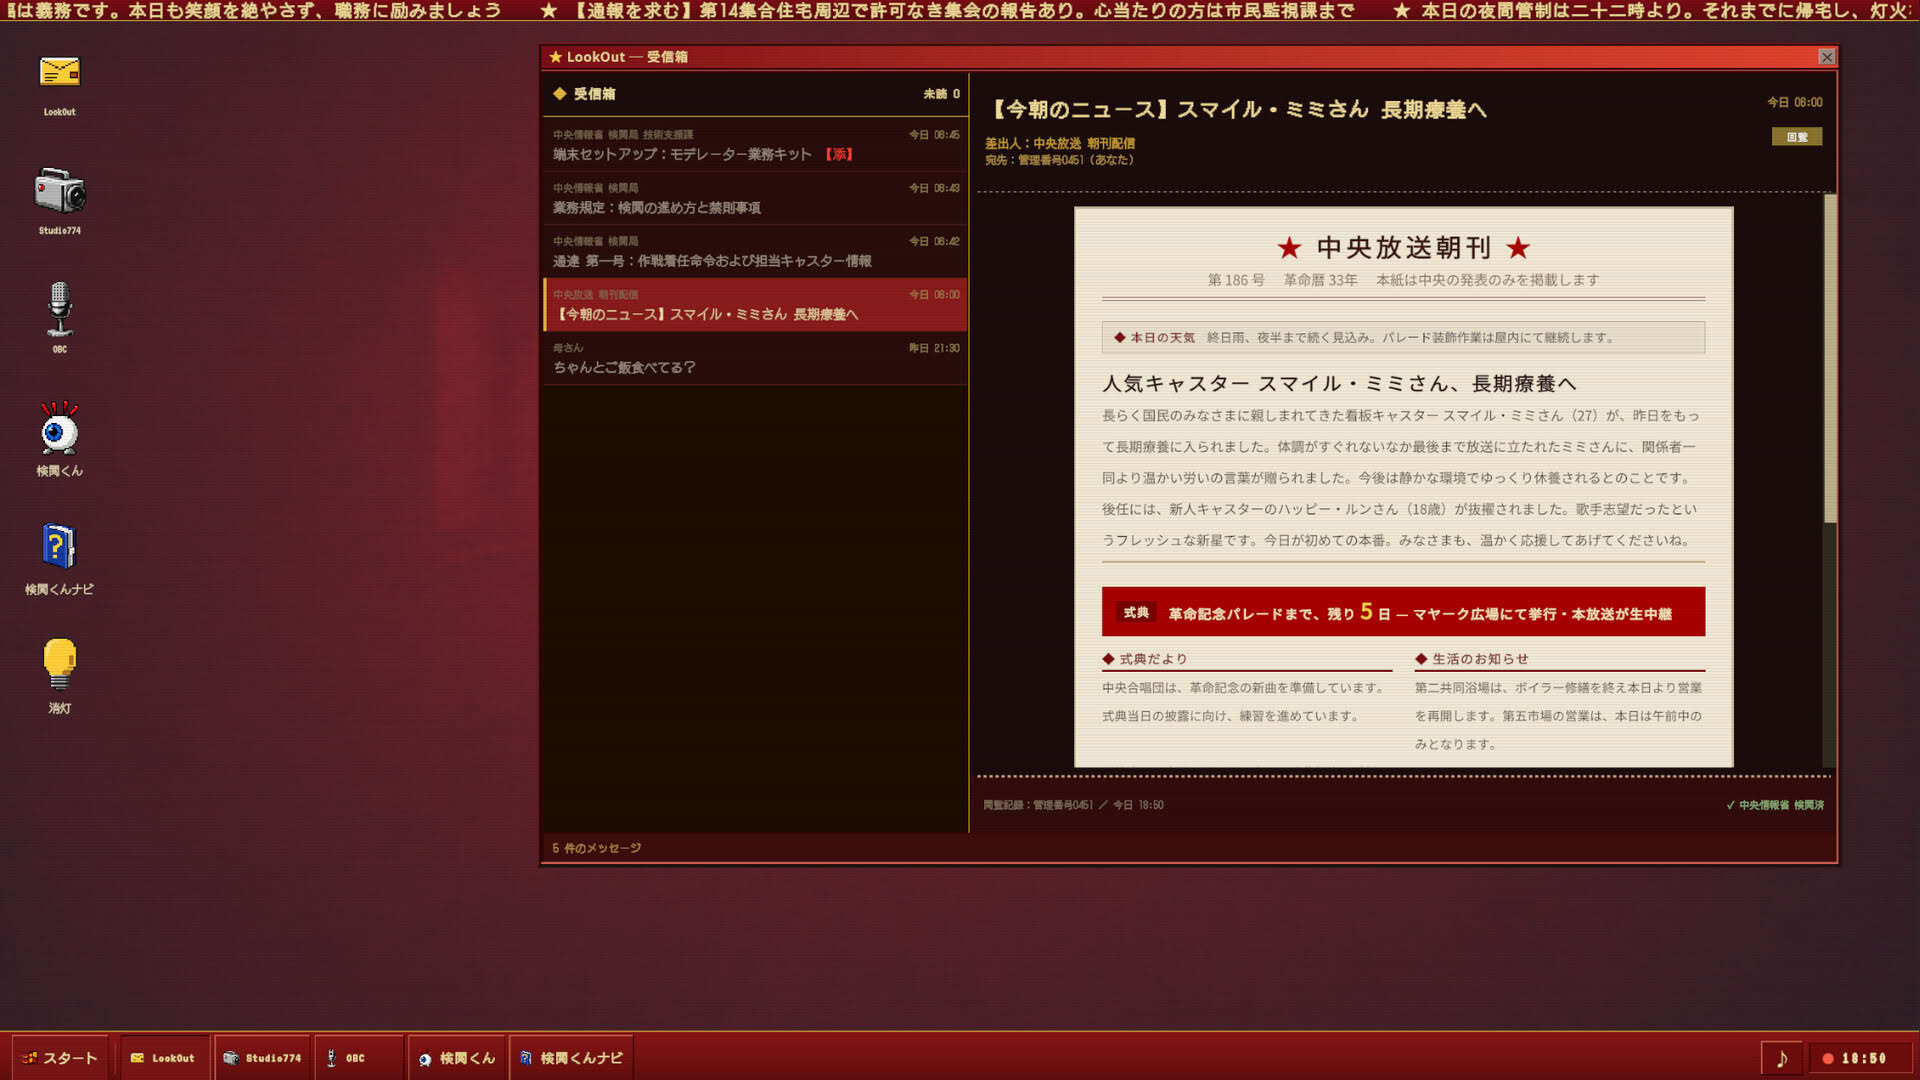Switch to Studio774 in the taskbar
This screenshot has width=1920, height=1080.
[x=262, y=1058]
